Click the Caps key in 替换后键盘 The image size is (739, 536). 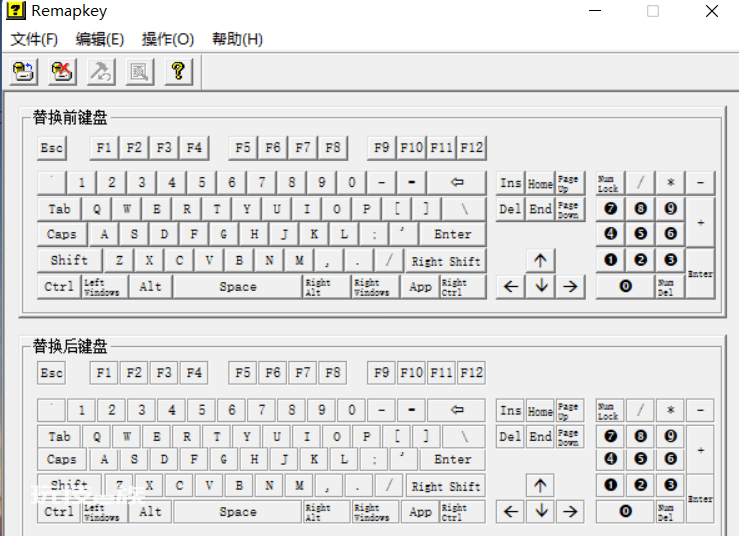click(x=62, y=459)
